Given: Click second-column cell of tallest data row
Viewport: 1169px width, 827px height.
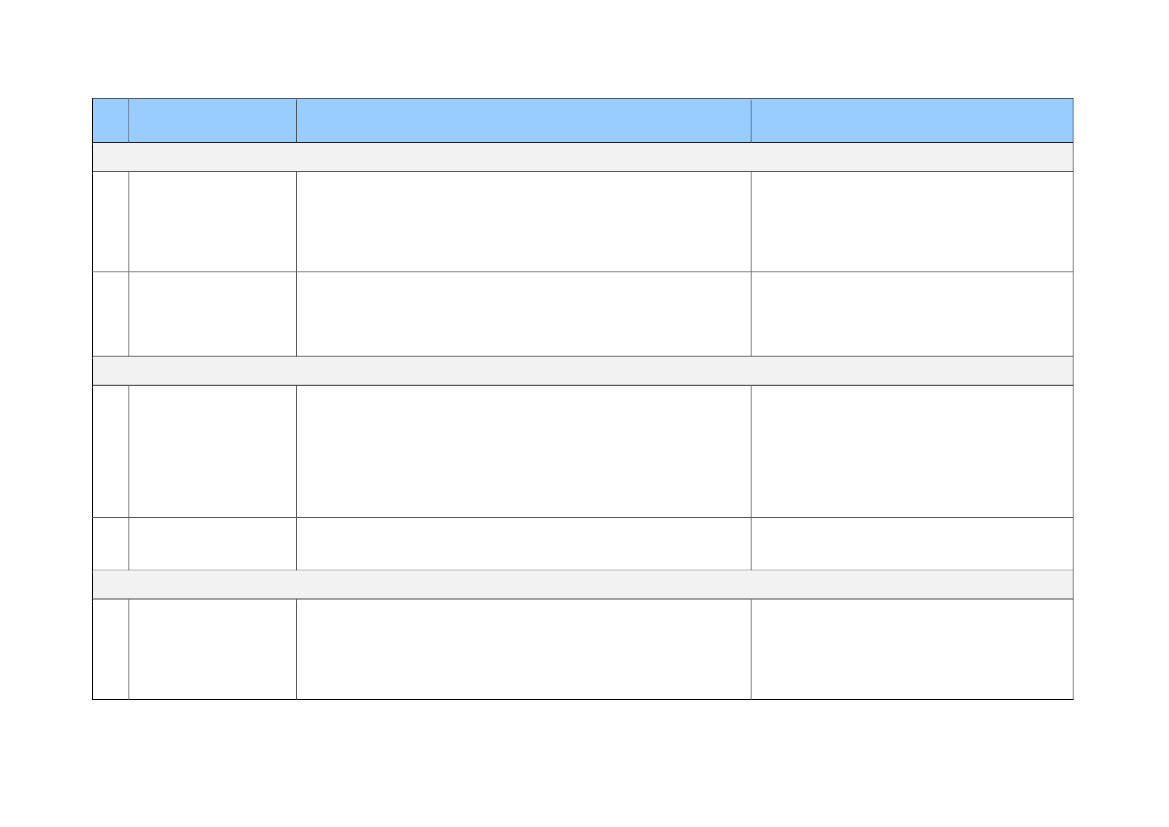Looking at the screenshot, I should pos(212,451).
